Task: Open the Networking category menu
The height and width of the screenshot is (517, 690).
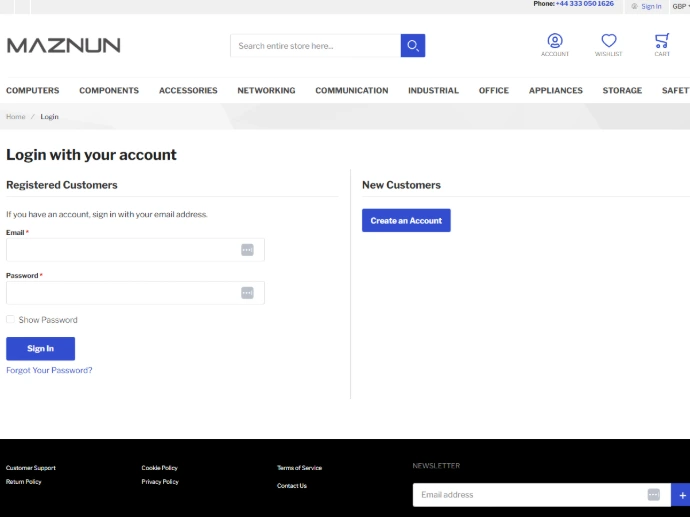Action: tap(266, 91)
